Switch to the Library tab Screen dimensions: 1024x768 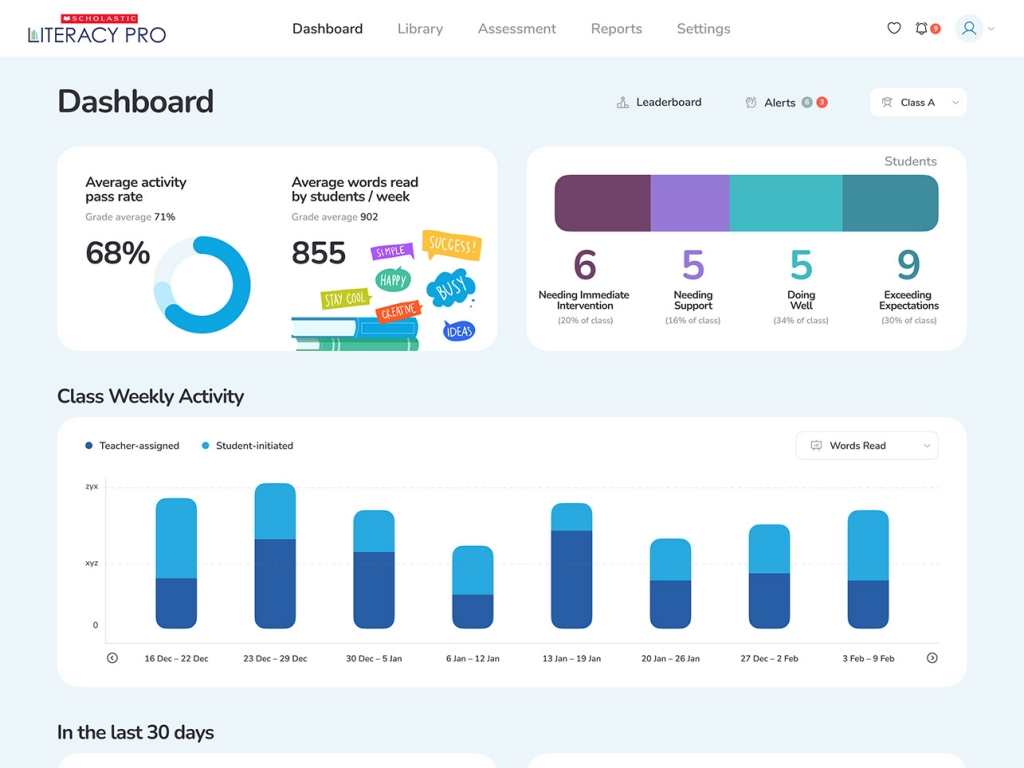(420, 29)
